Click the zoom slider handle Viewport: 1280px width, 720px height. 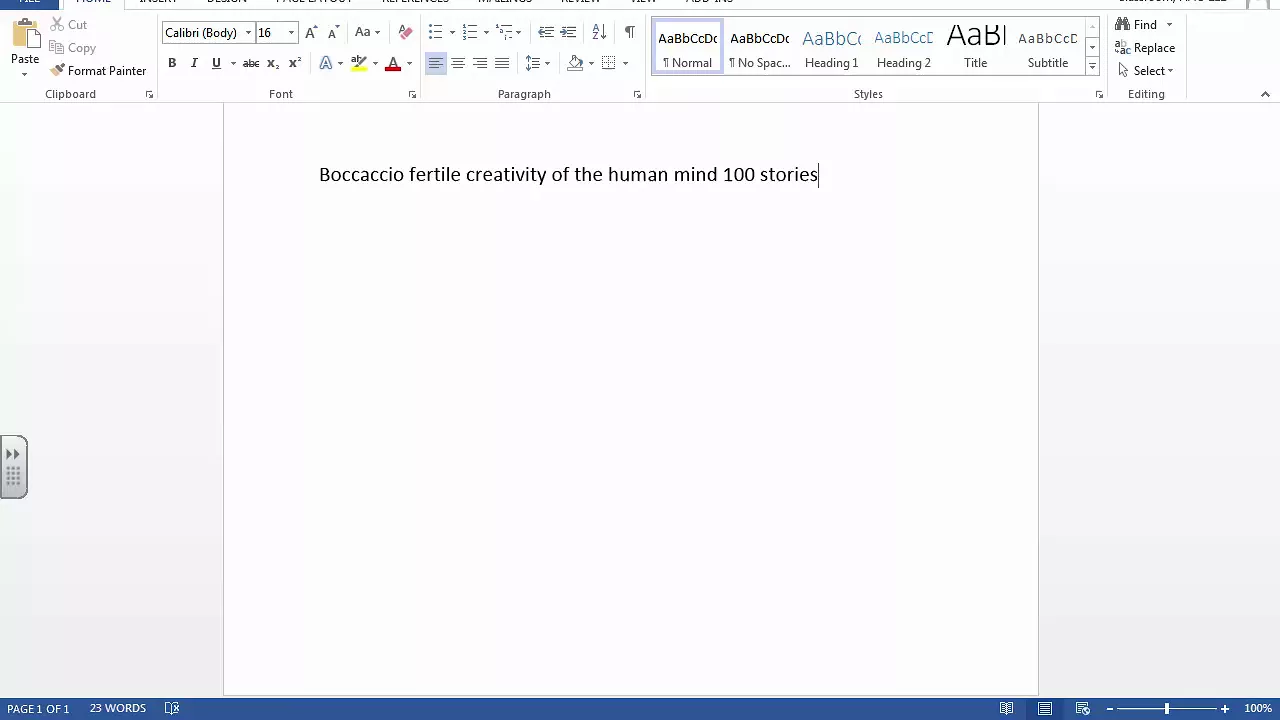pos(1166,708)
